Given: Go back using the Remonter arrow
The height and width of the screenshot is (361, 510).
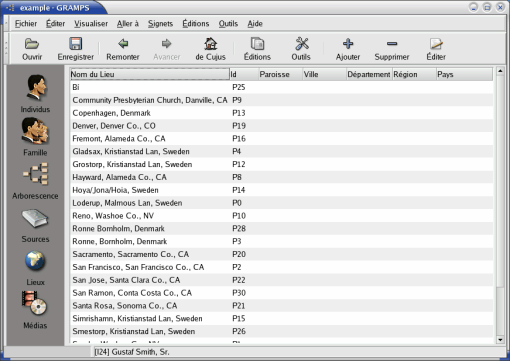Looking at the screenshot, I should click(123, 49).
